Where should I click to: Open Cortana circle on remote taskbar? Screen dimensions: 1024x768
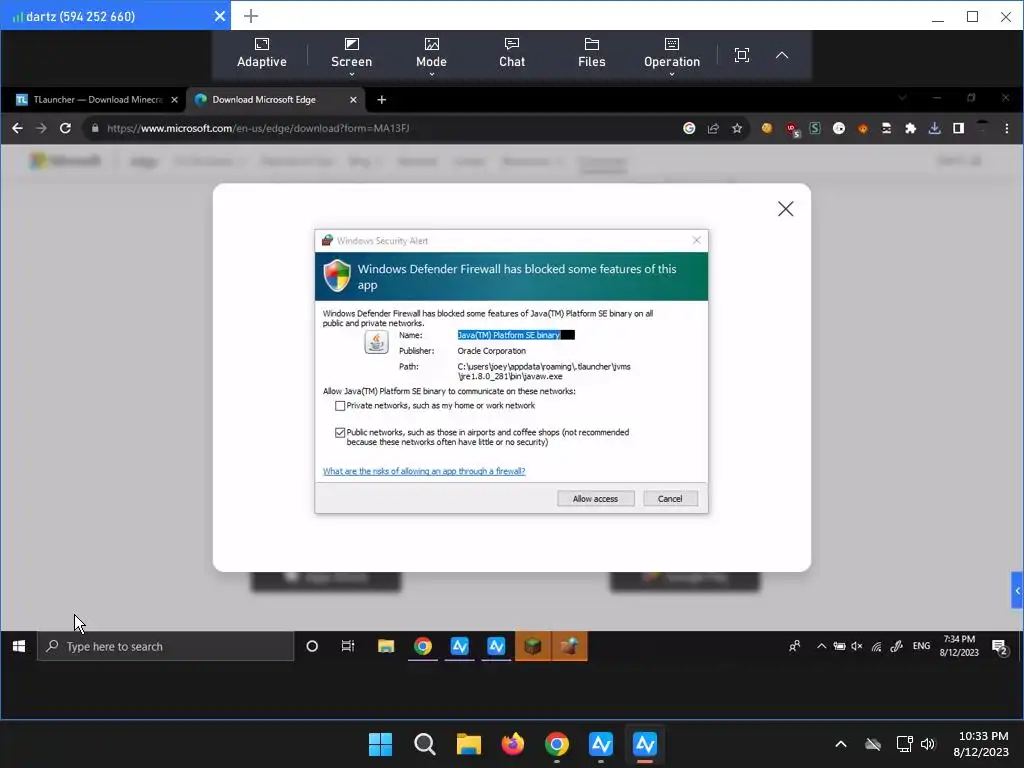(312, 646)
